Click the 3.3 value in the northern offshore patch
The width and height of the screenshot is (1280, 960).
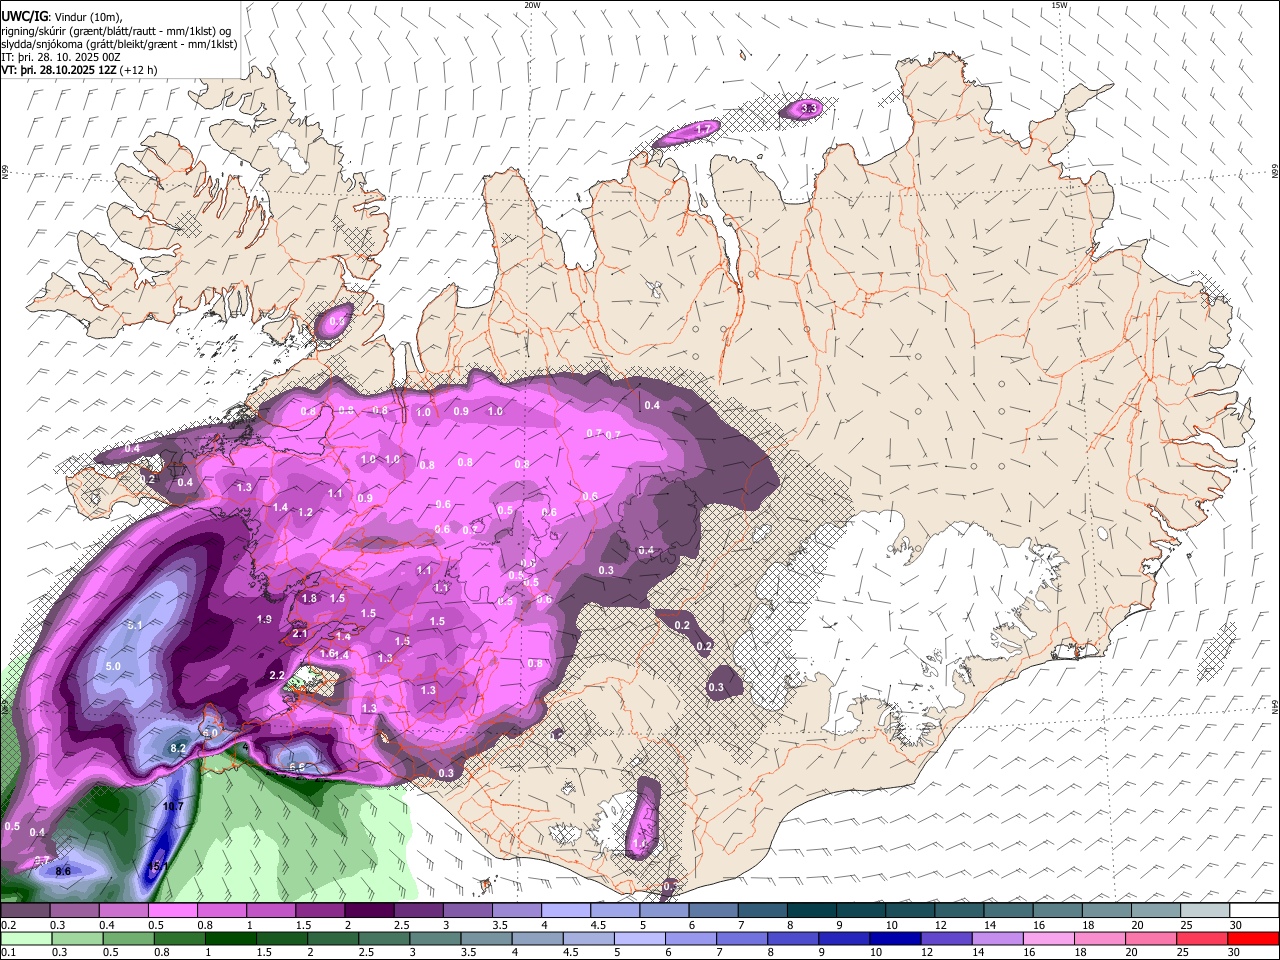click(810, 108)
